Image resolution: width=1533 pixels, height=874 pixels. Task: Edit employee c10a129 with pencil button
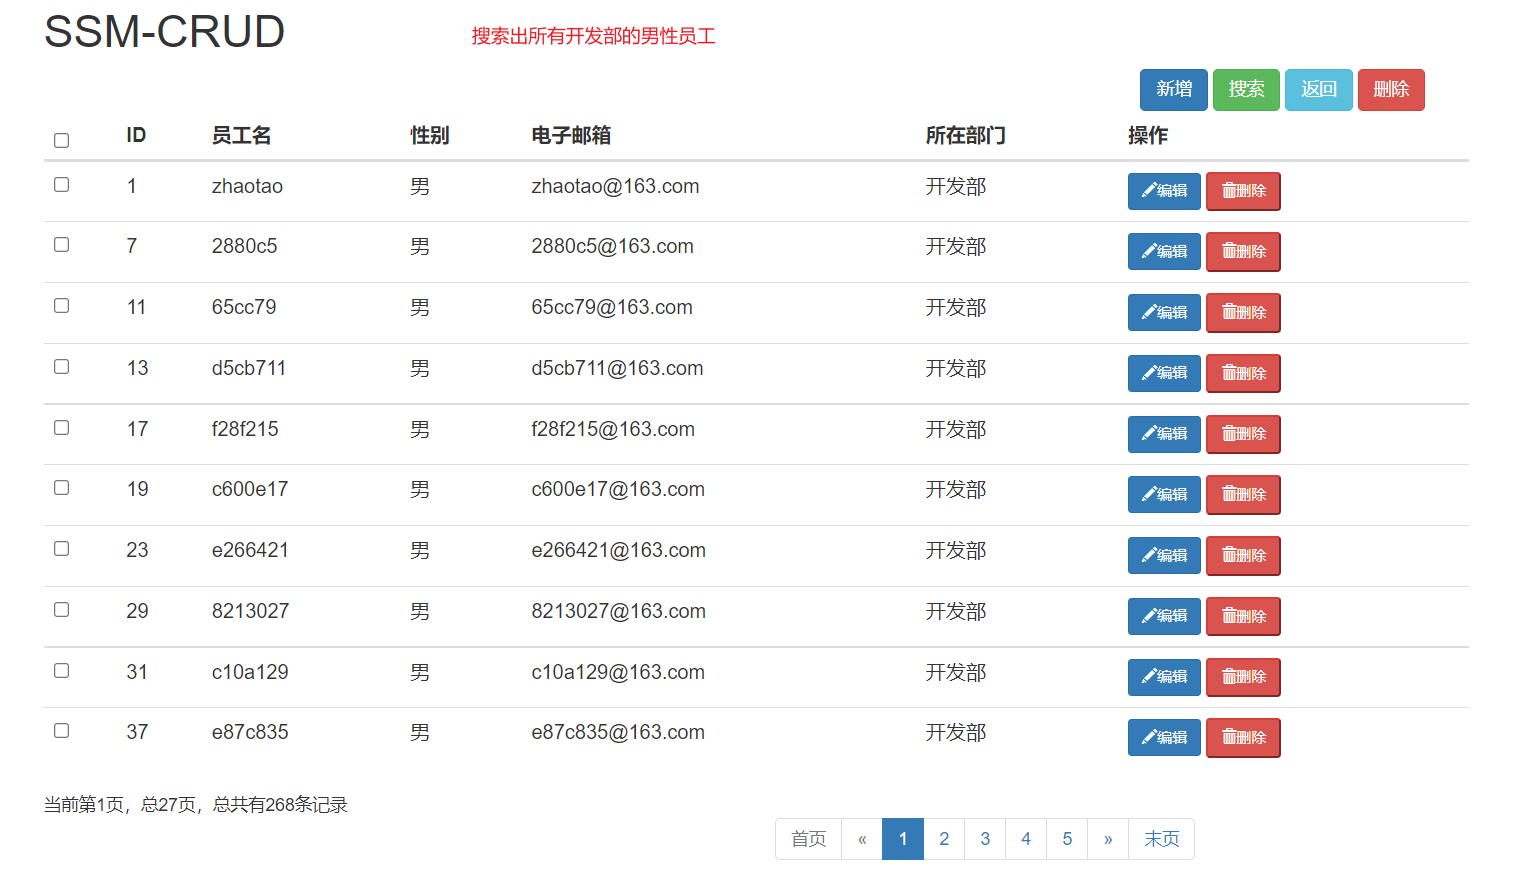click(x=1164, y=677)
